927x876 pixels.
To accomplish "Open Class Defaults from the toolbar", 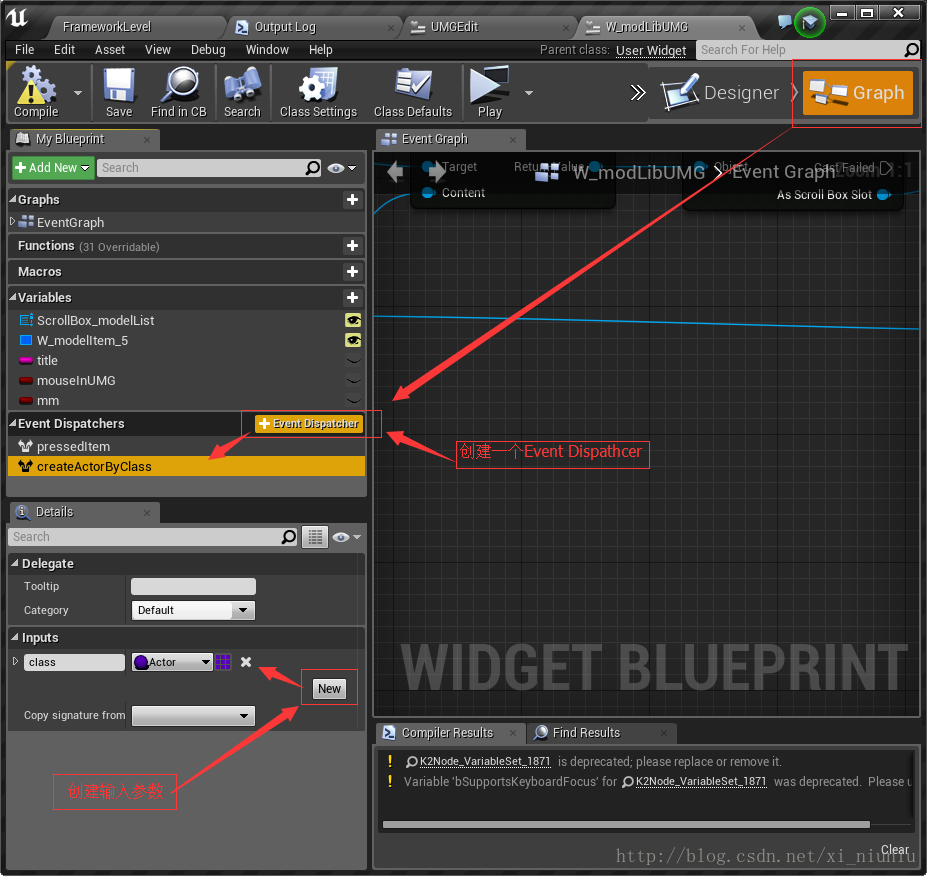I will [x=413, y=93].
